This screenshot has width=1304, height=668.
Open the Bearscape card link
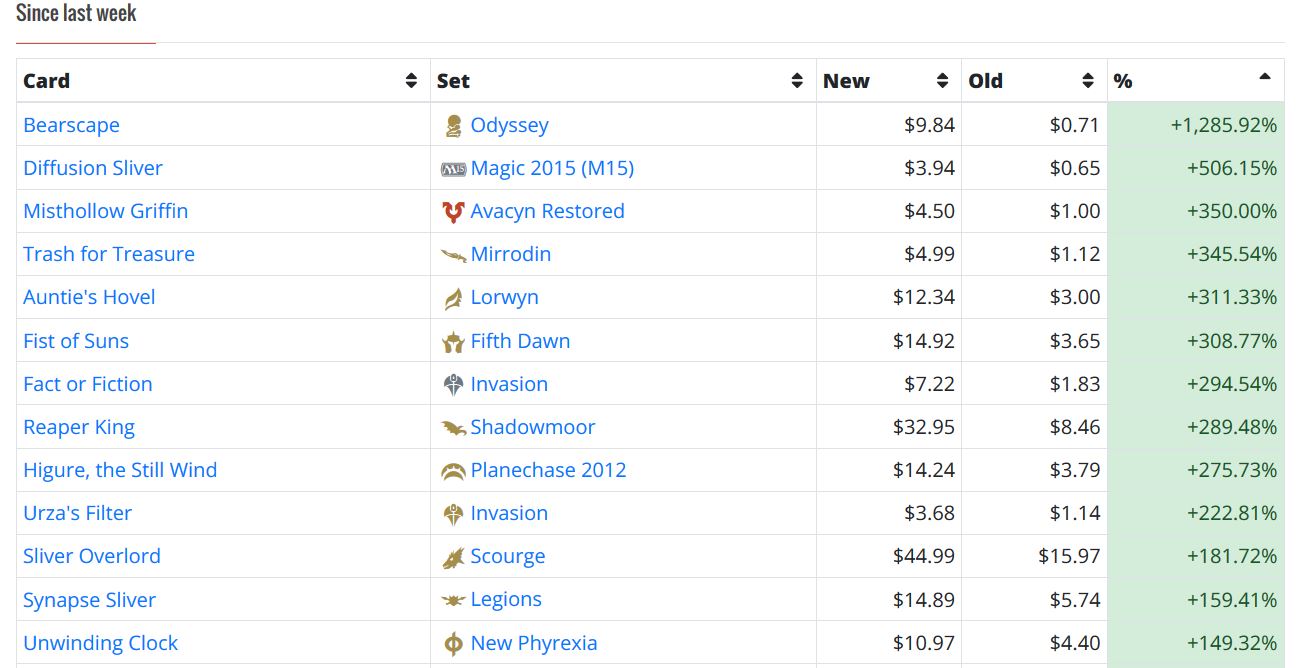tap(71, 125)
